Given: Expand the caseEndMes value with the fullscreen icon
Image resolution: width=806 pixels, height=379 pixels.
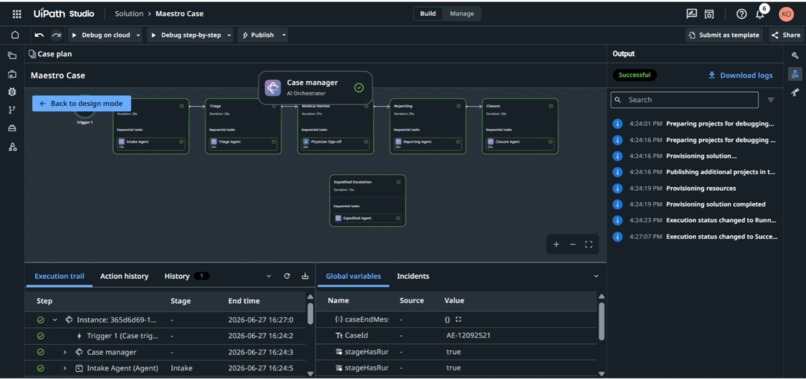Looking at the screenshot, I should click(458, 319).
